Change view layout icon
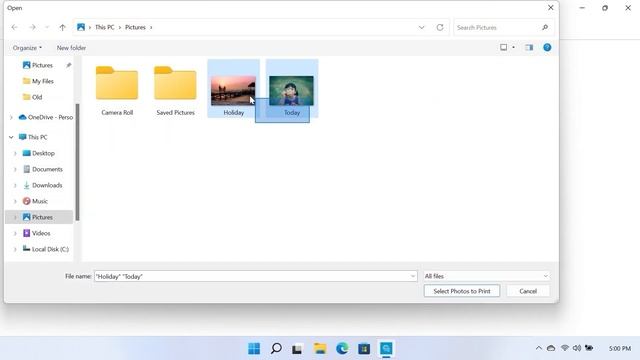640x360 pixels. (504, 47)
